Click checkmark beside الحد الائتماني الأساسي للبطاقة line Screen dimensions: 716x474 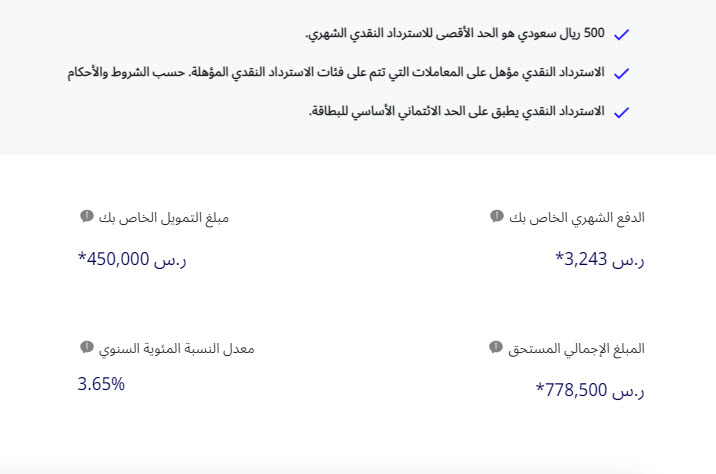click(621, 112)
